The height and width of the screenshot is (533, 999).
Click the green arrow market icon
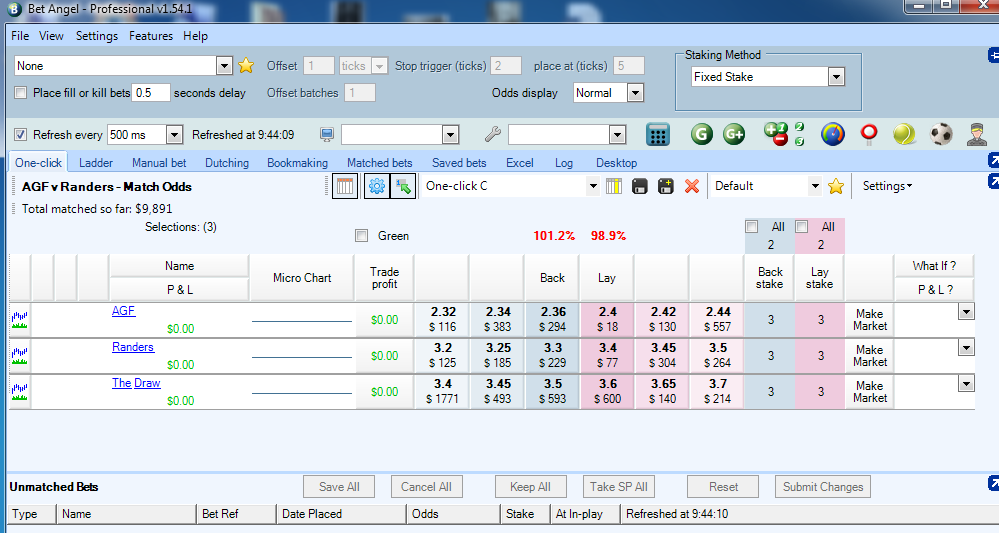pyautogui.click(x=403, y=187)
